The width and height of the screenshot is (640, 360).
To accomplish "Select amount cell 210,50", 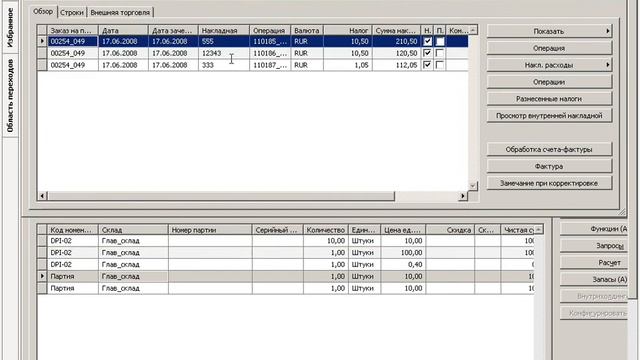I will coord(396,41).
